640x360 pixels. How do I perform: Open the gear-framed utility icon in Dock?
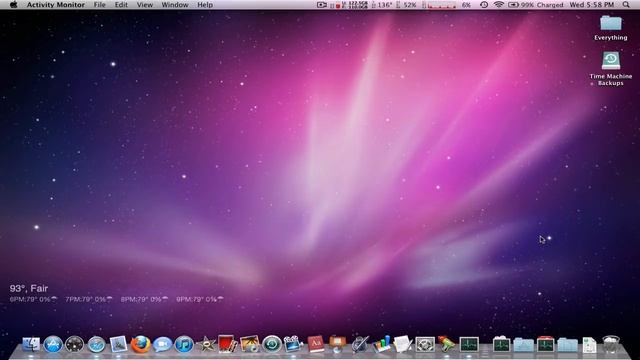point(425,345)
